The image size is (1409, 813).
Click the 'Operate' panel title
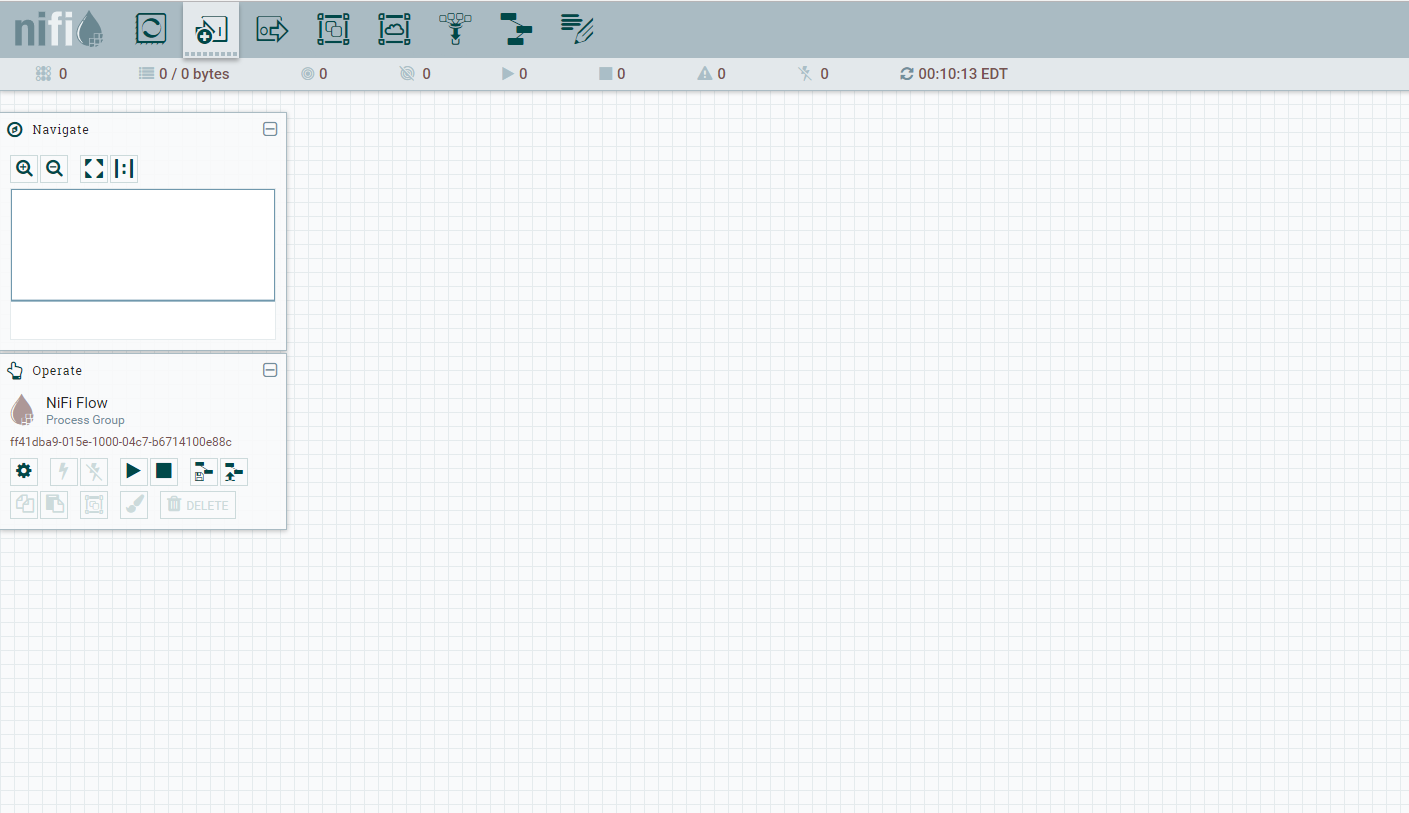click(57, 371)
